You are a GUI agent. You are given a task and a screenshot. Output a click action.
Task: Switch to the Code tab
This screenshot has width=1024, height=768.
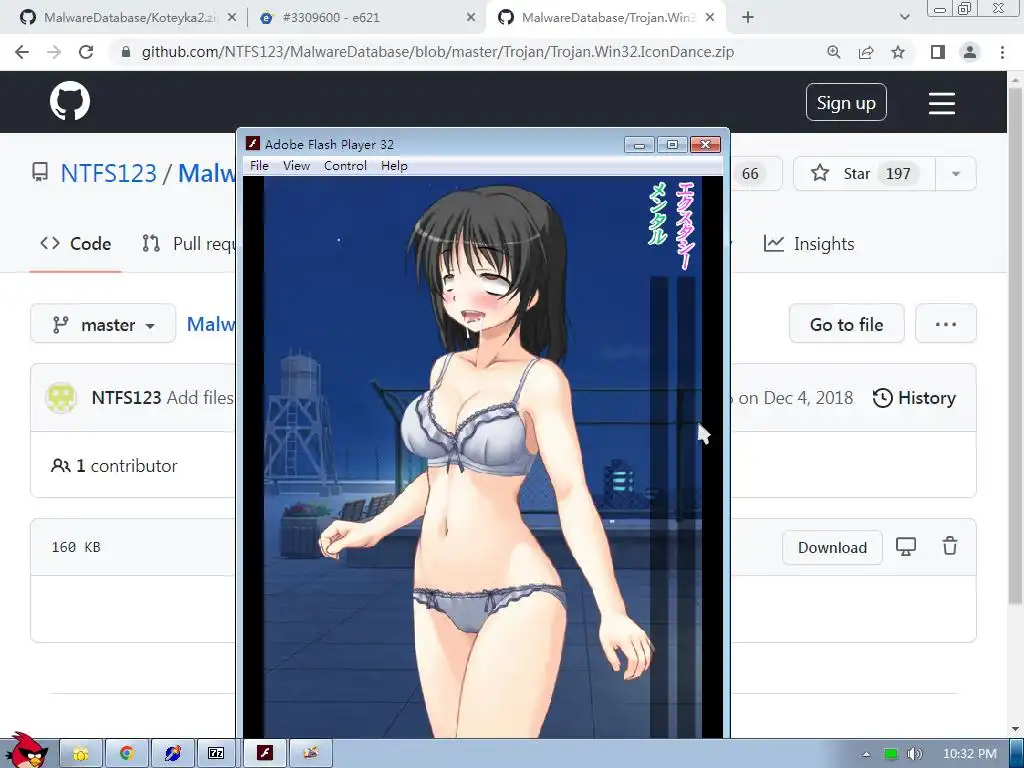(76, 244)
